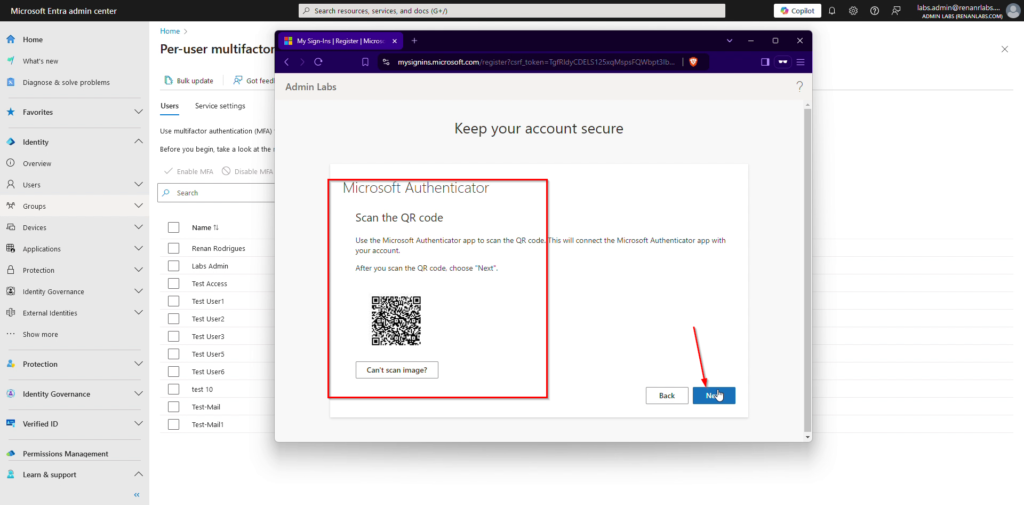Click the Back button in dialog
Screen dimensions: 1024x505
point(667,395)
